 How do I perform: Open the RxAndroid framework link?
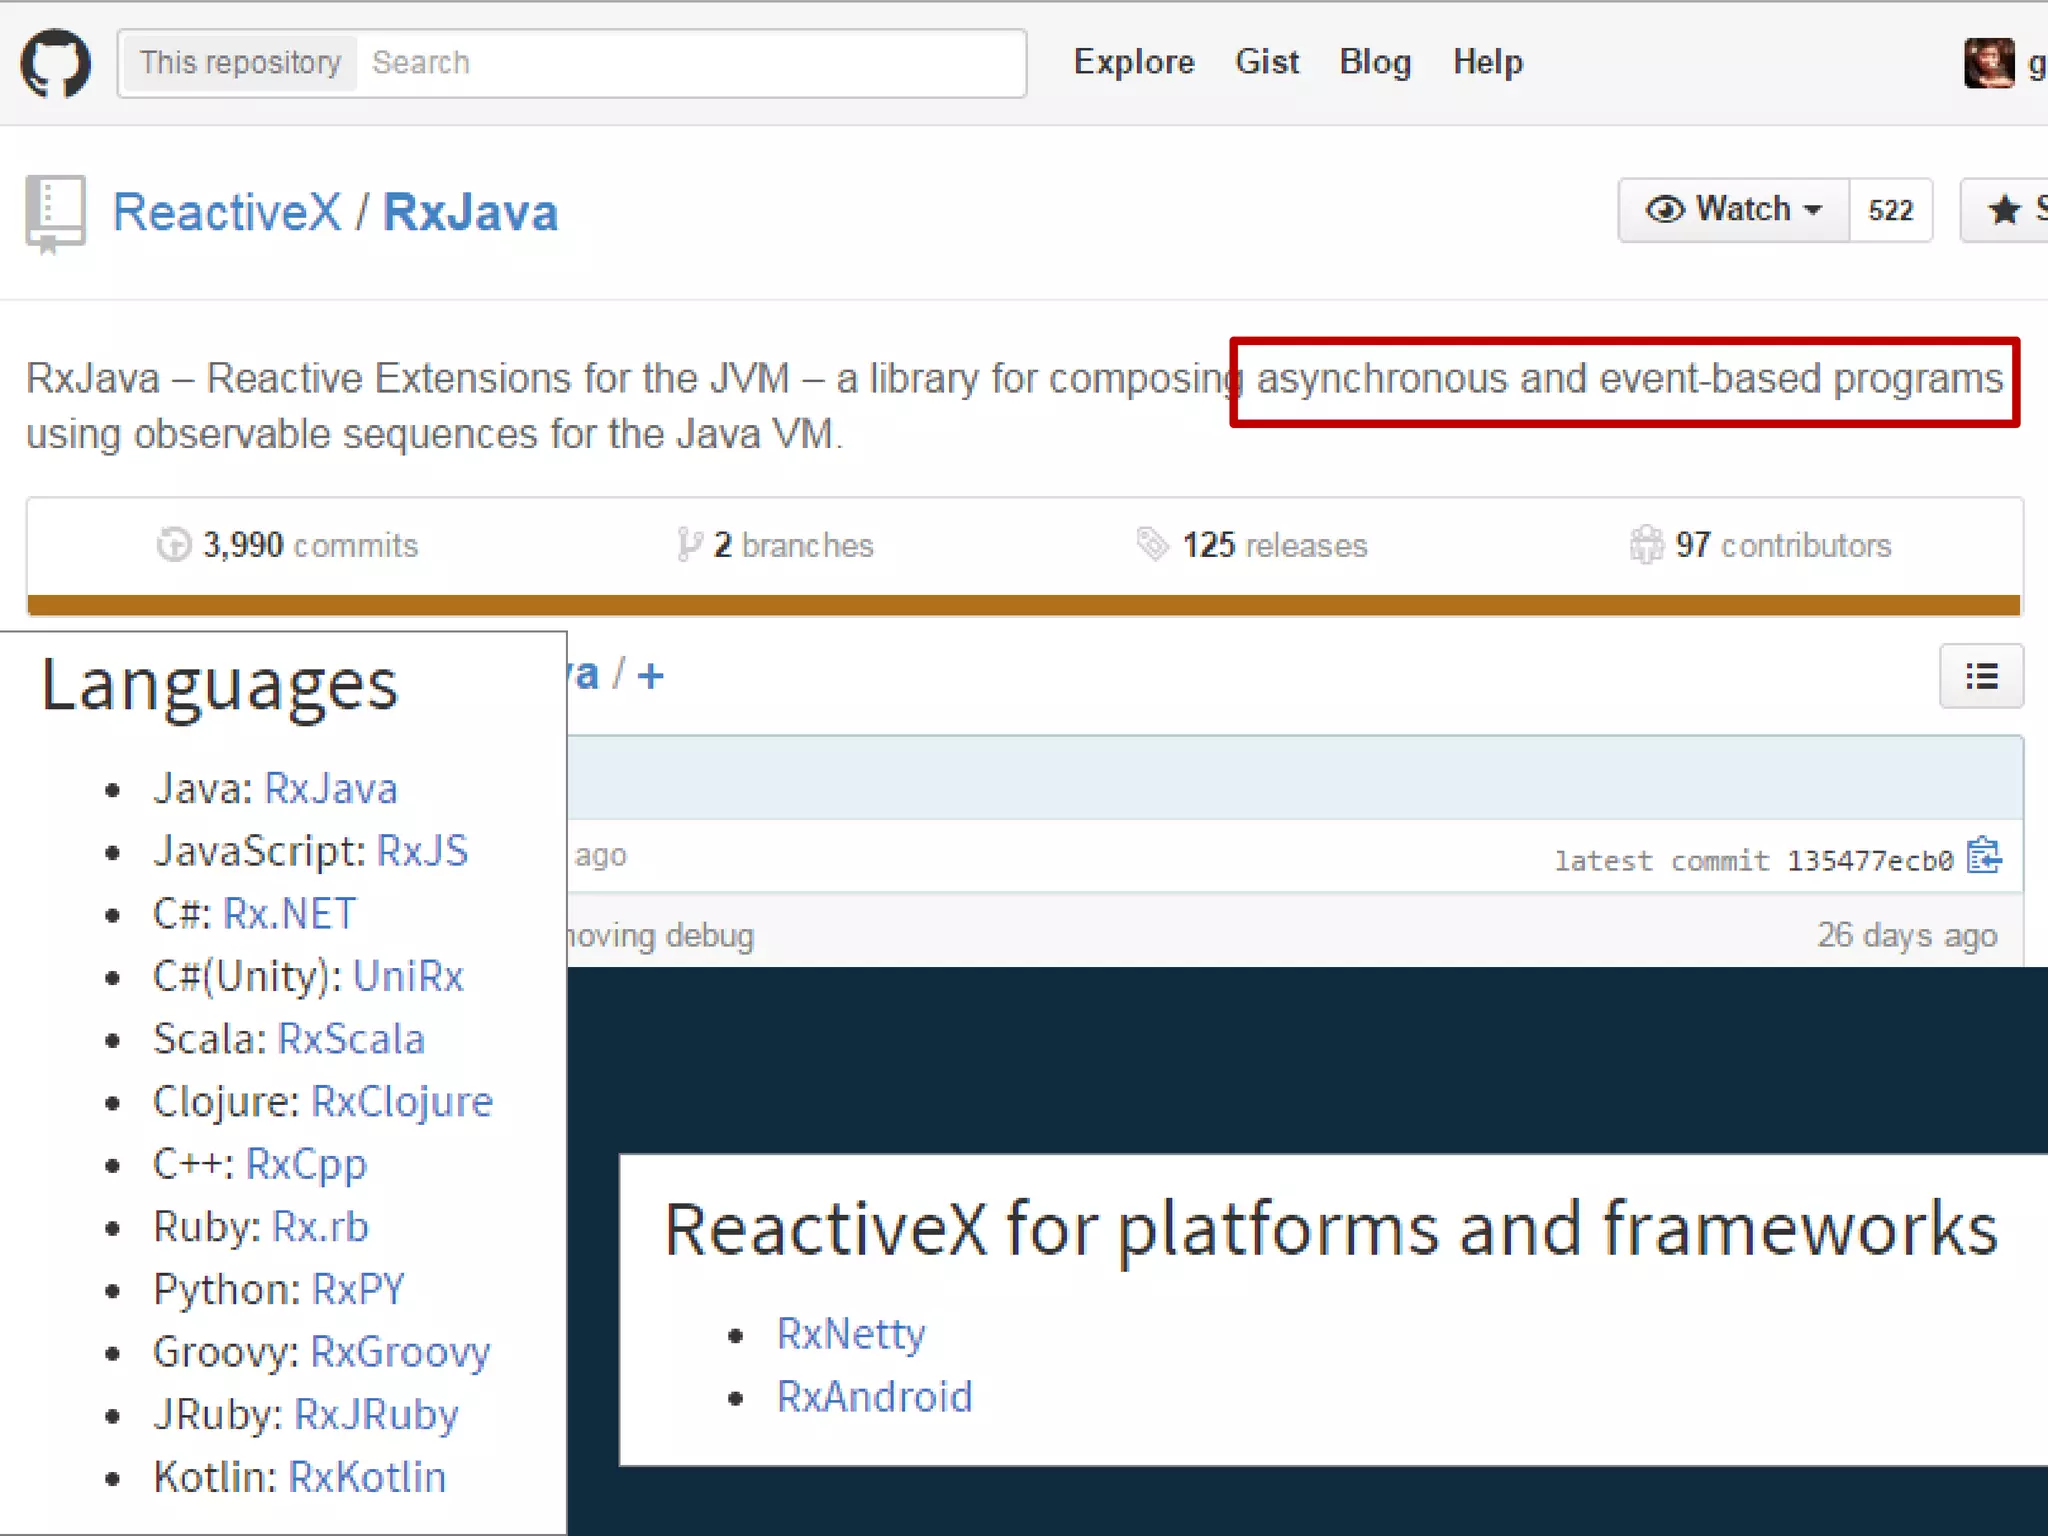click(x=874, y=1397)
